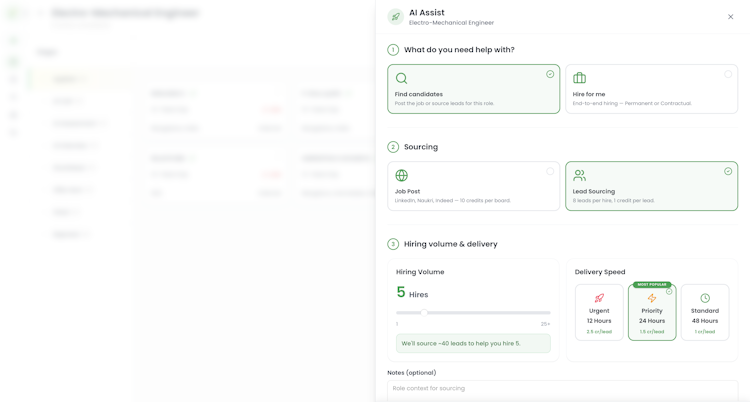Click the magnifier icon in Find candidates
The height and width of the screenshot is (402, 750).
pos(401,78)
